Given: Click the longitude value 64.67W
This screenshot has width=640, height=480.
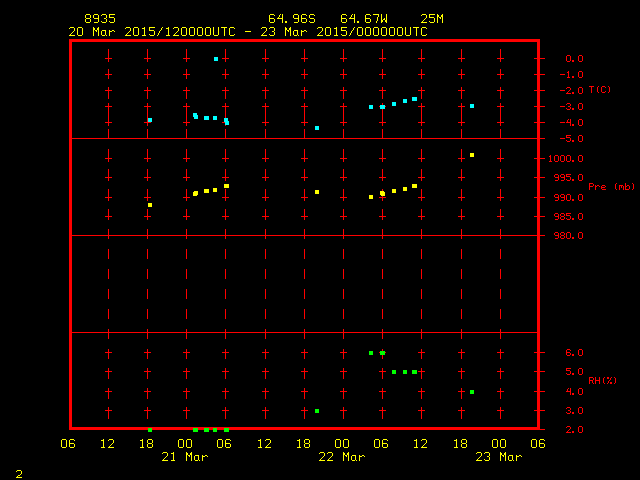Looking at the screenshot, I should coord(364,19).
